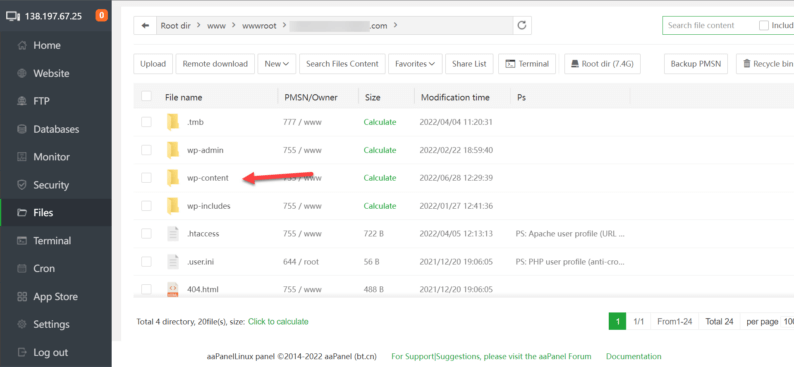
Task: Click the wp-admin folder icon
Action: [x=173, y=150]
